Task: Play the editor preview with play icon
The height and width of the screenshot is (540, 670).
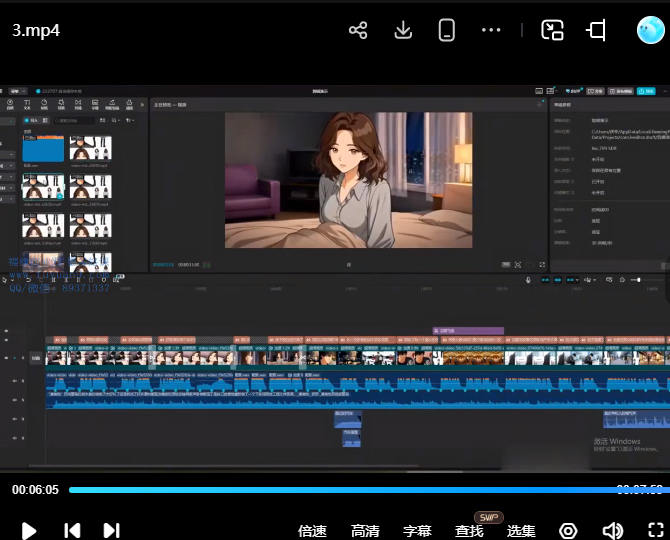Action: [349, 265]
